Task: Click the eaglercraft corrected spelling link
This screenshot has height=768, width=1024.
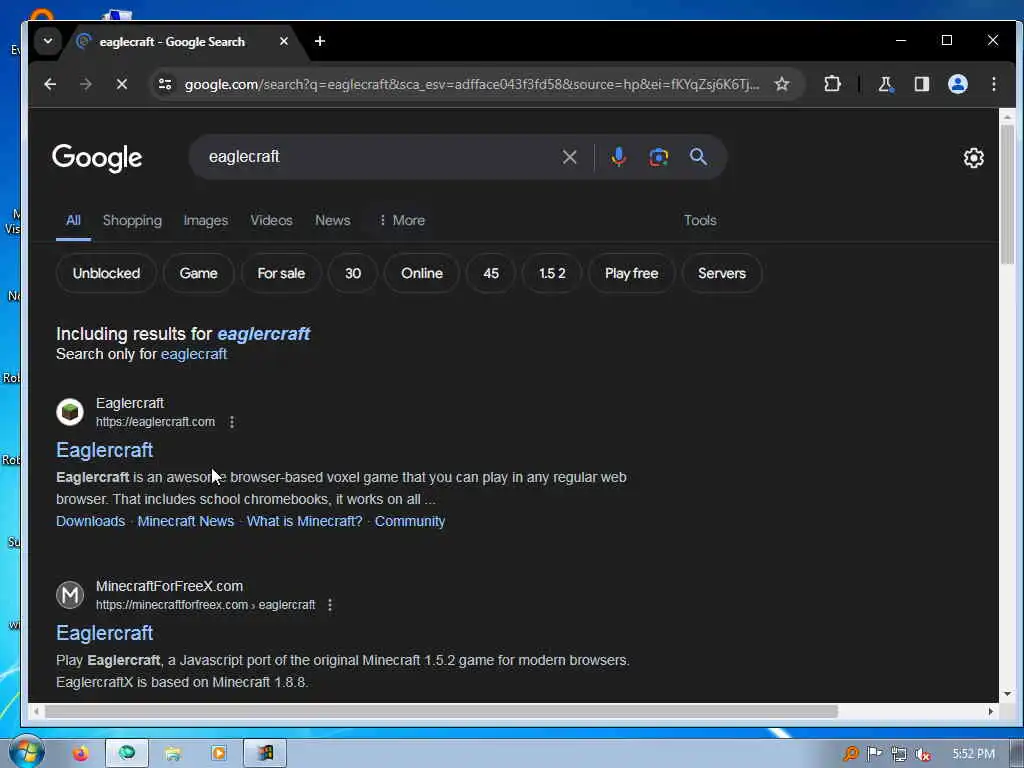Action: [263, 334]
